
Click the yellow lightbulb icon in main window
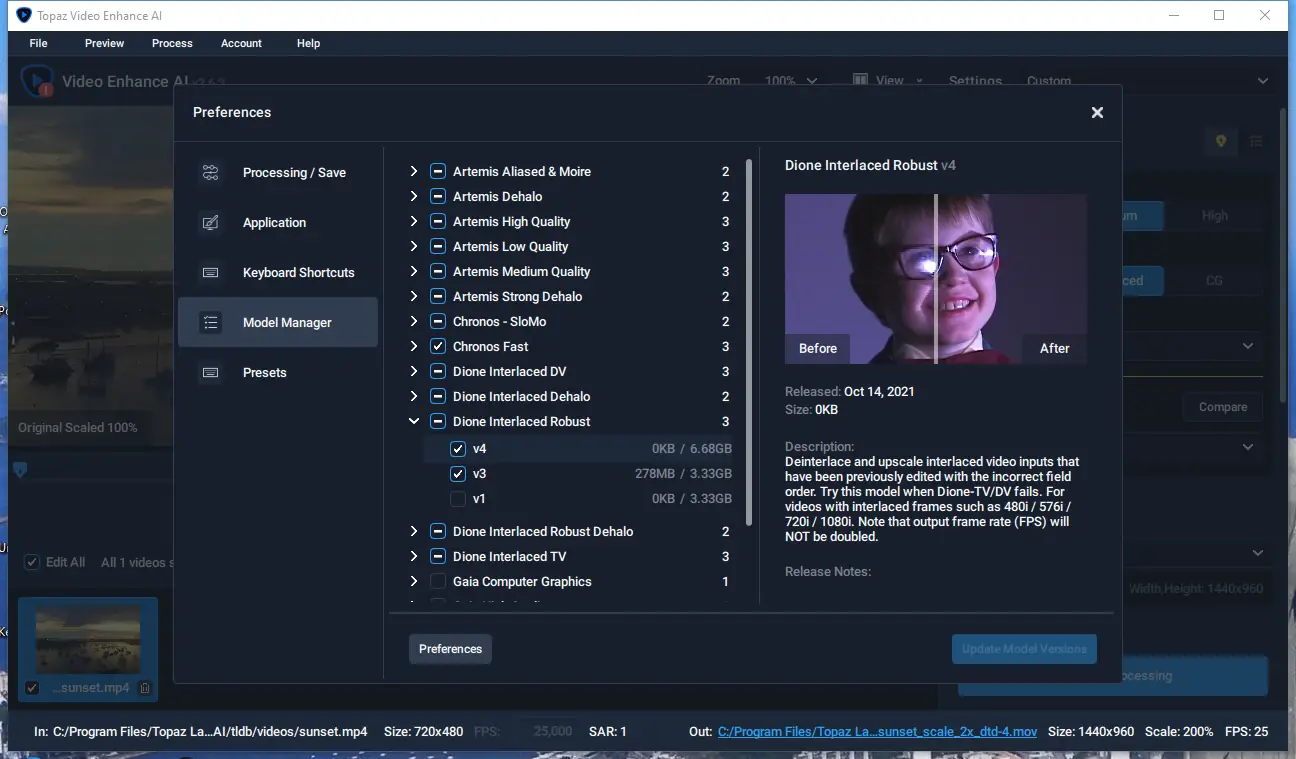(1221, 142)
